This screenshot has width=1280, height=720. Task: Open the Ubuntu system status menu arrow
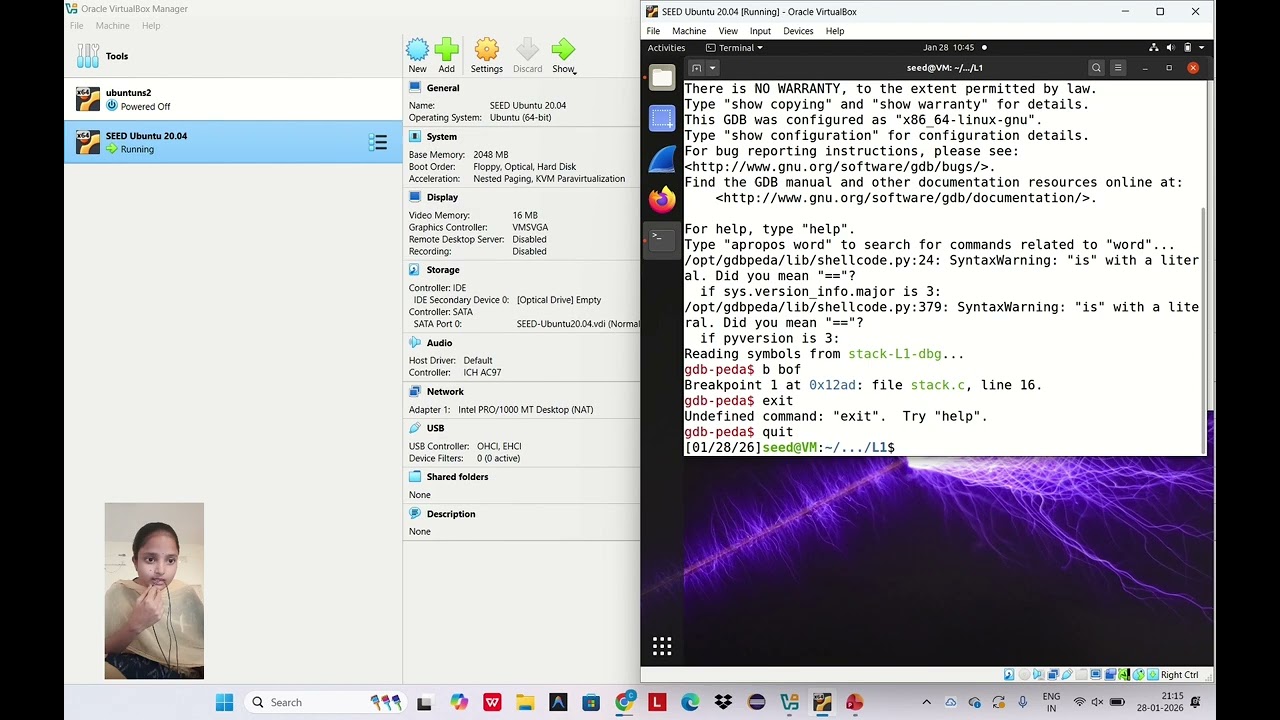tap(1201, 47)
